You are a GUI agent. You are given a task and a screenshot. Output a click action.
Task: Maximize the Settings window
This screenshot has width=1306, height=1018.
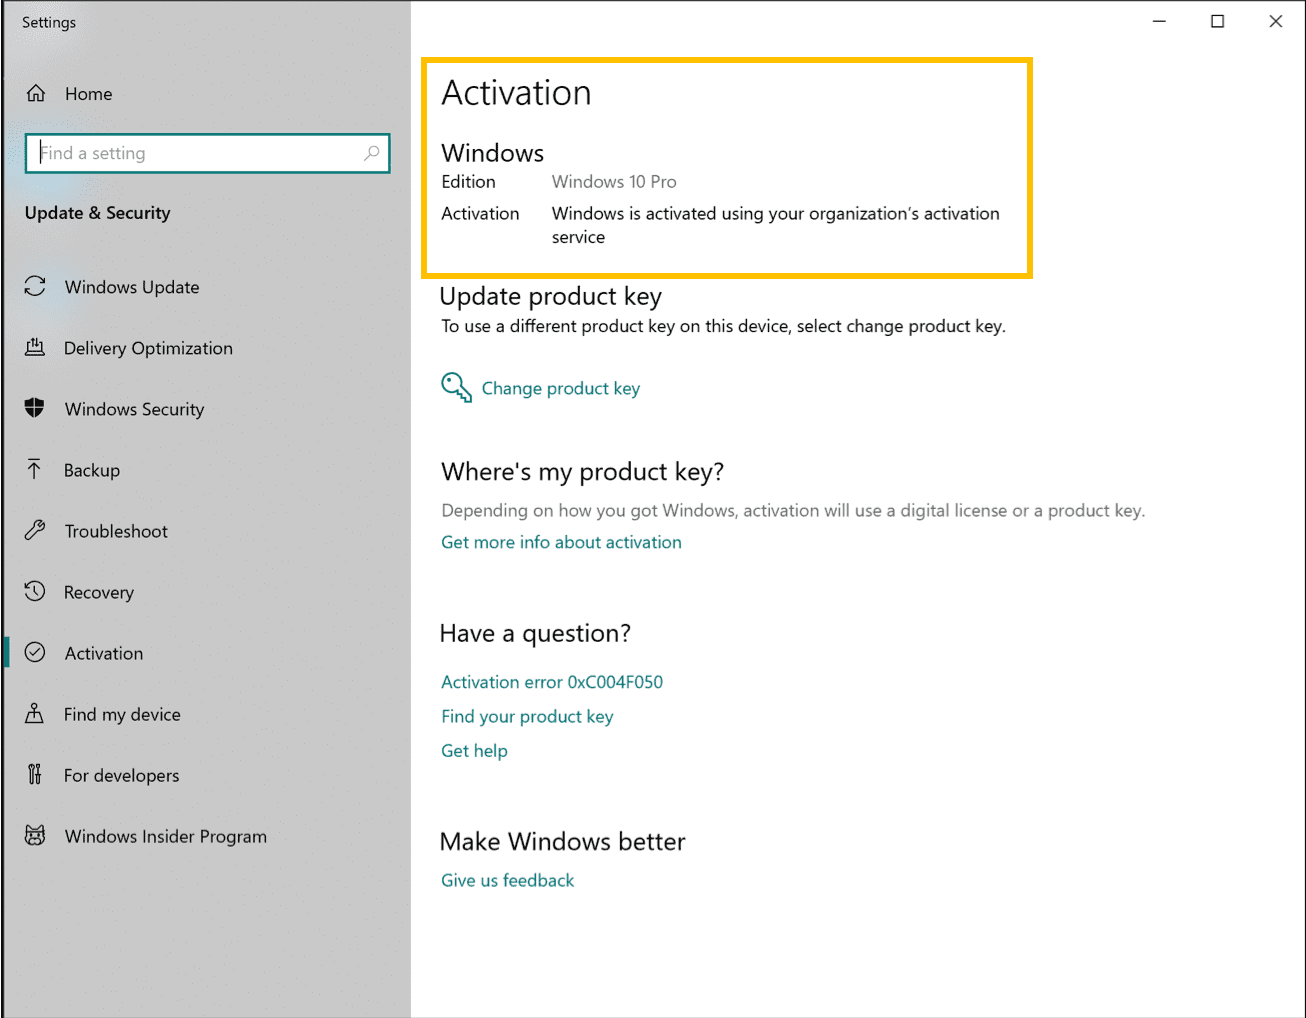1217,21
